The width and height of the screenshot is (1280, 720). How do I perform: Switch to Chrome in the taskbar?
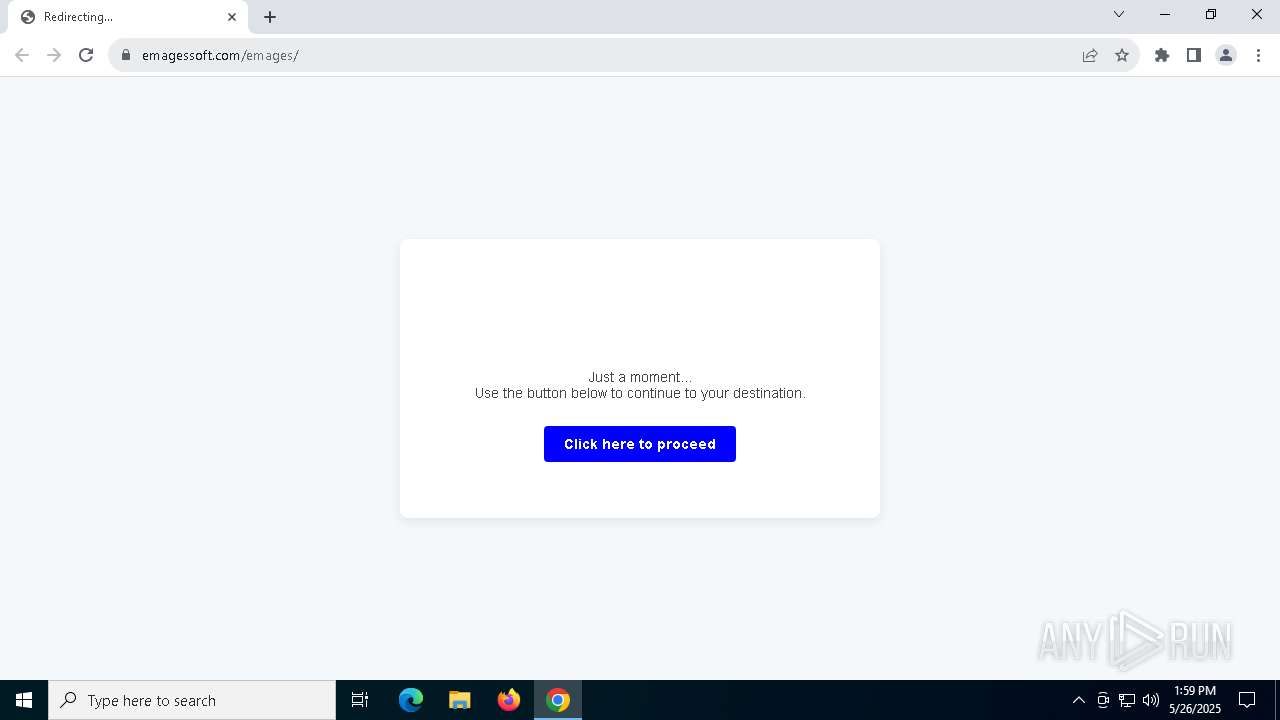click(558, 700)
